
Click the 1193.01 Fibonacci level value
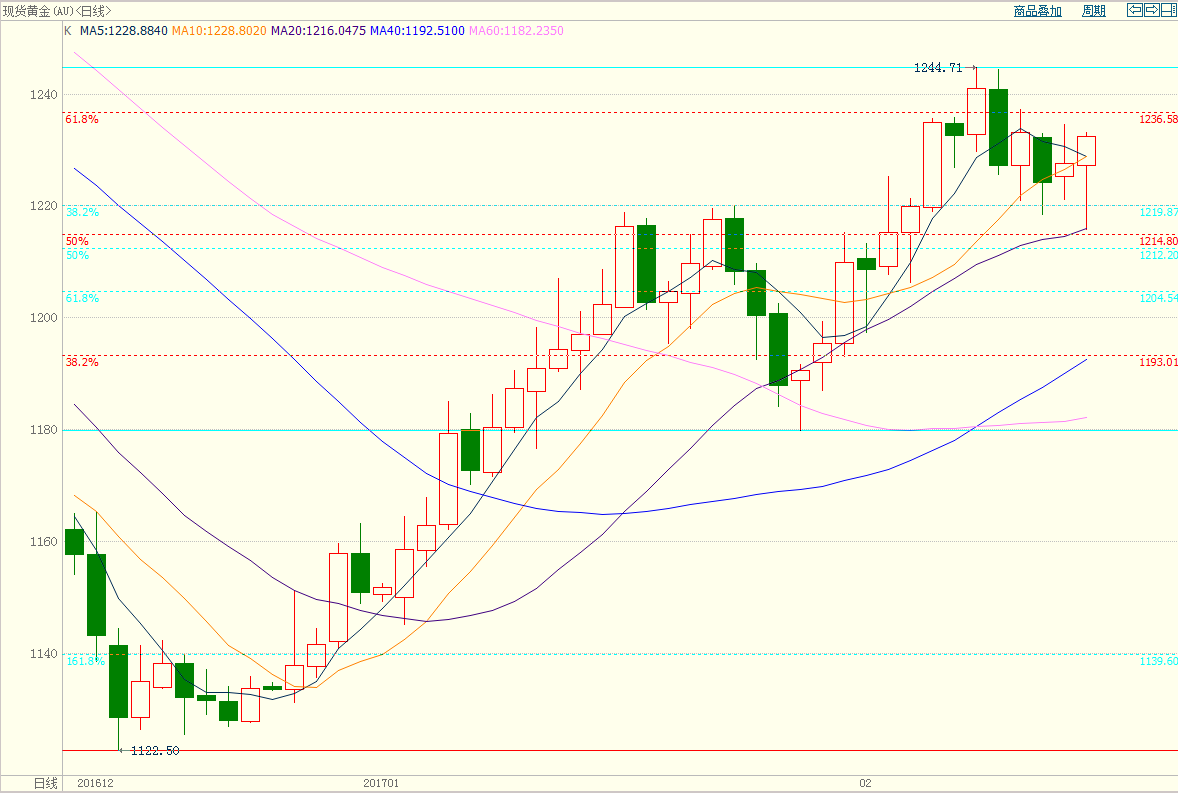1158,361
